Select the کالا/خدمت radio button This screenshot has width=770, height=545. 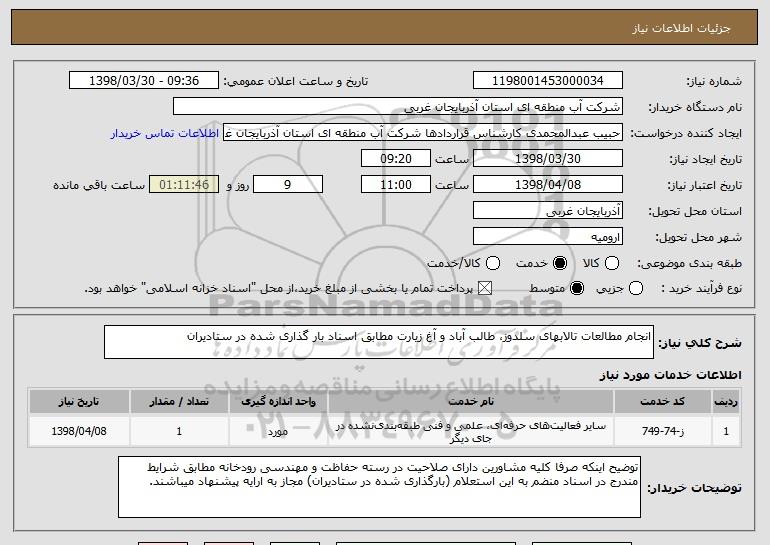click(493, 263)
